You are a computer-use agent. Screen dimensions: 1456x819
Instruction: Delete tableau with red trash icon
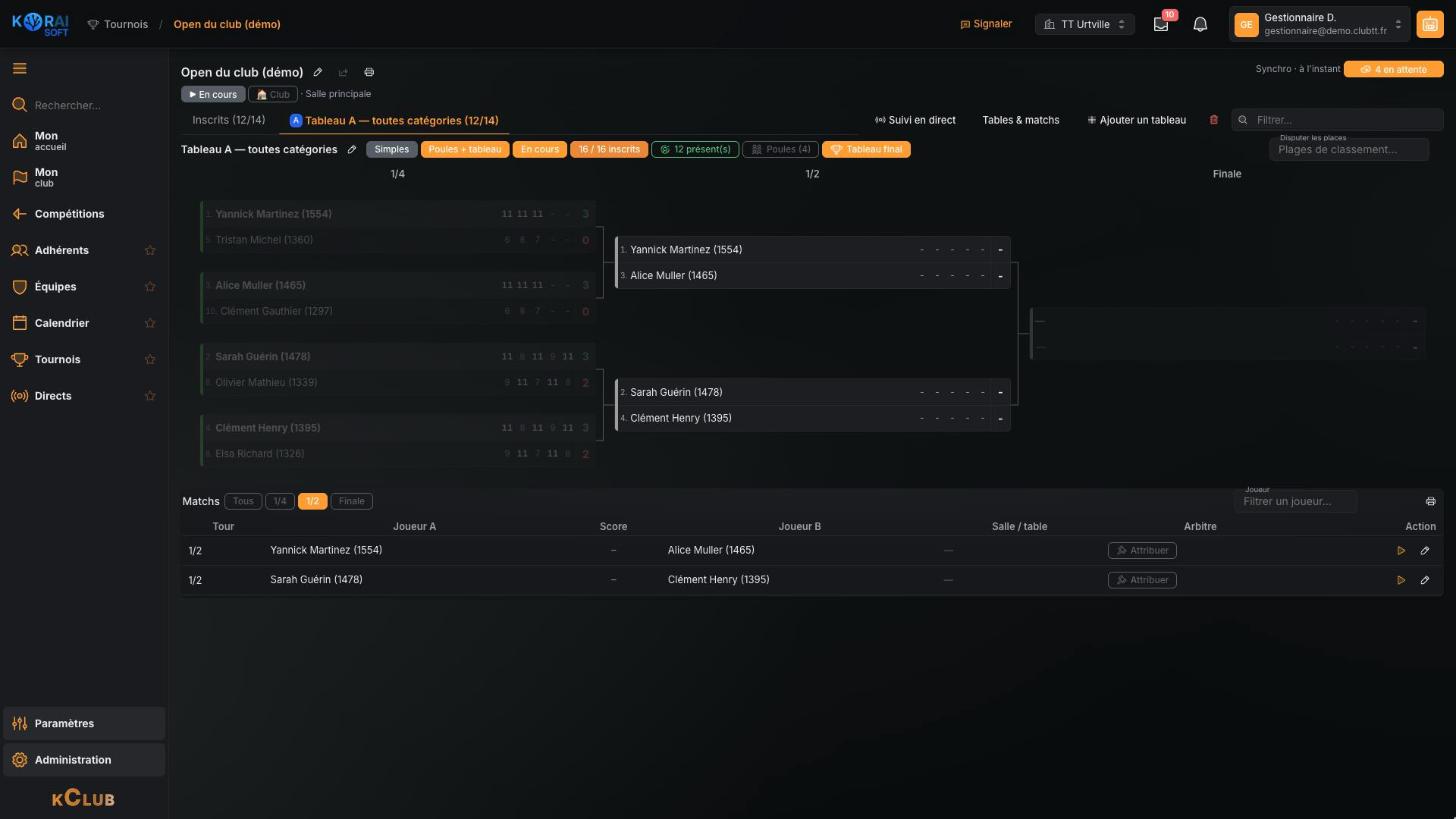1214,120
